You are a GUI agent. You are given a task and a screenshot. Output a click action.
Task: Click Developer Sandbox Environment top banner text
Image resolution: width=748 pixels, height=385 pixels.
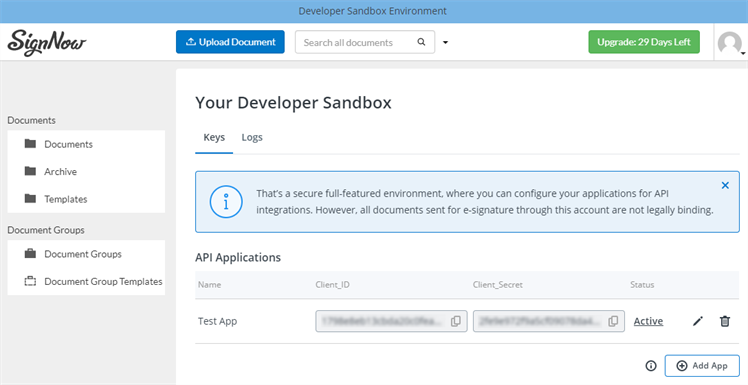[373, 11]
